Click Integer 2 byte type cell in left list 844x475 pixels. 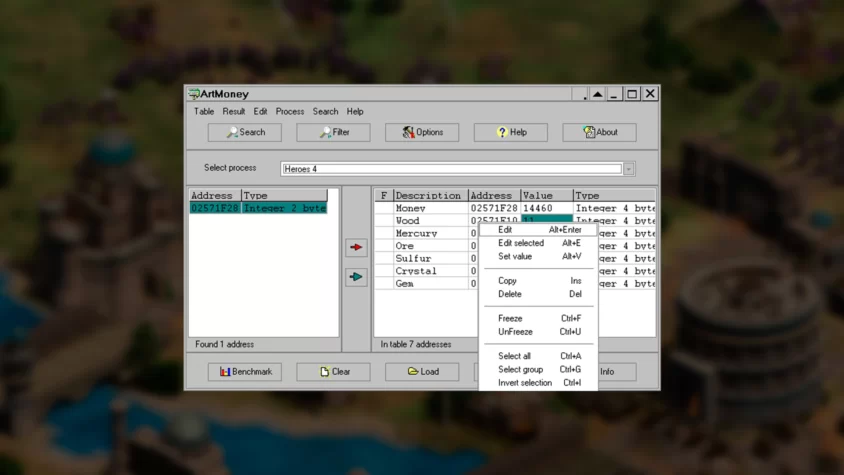point(284,208)
